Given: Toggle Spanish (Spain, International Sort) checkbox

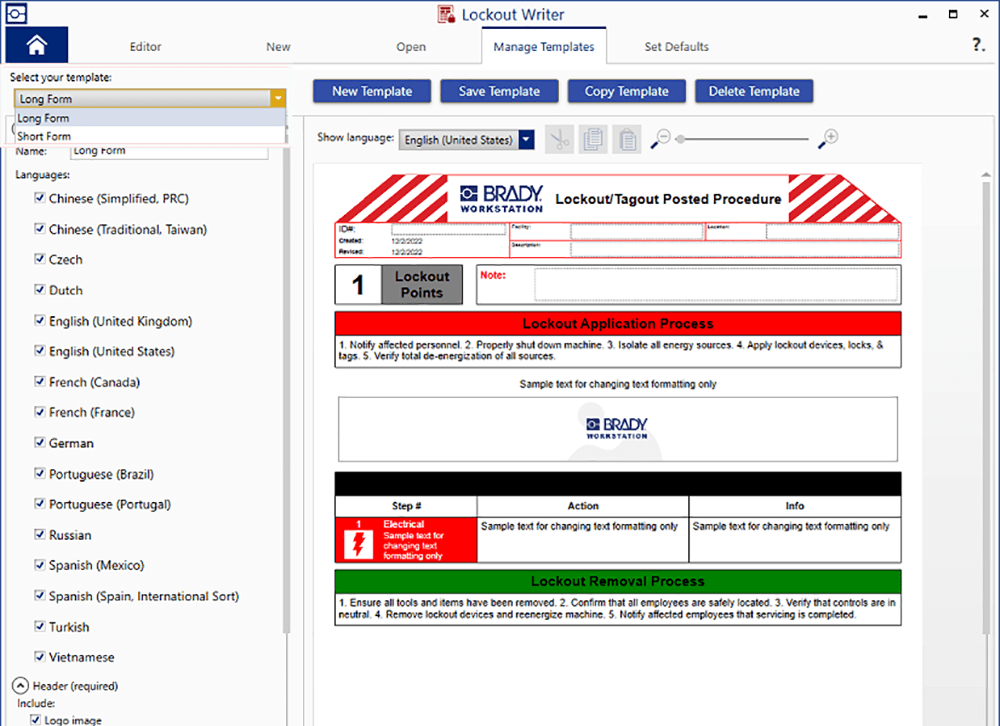Looking at the screenshot, I should (40, 595).
